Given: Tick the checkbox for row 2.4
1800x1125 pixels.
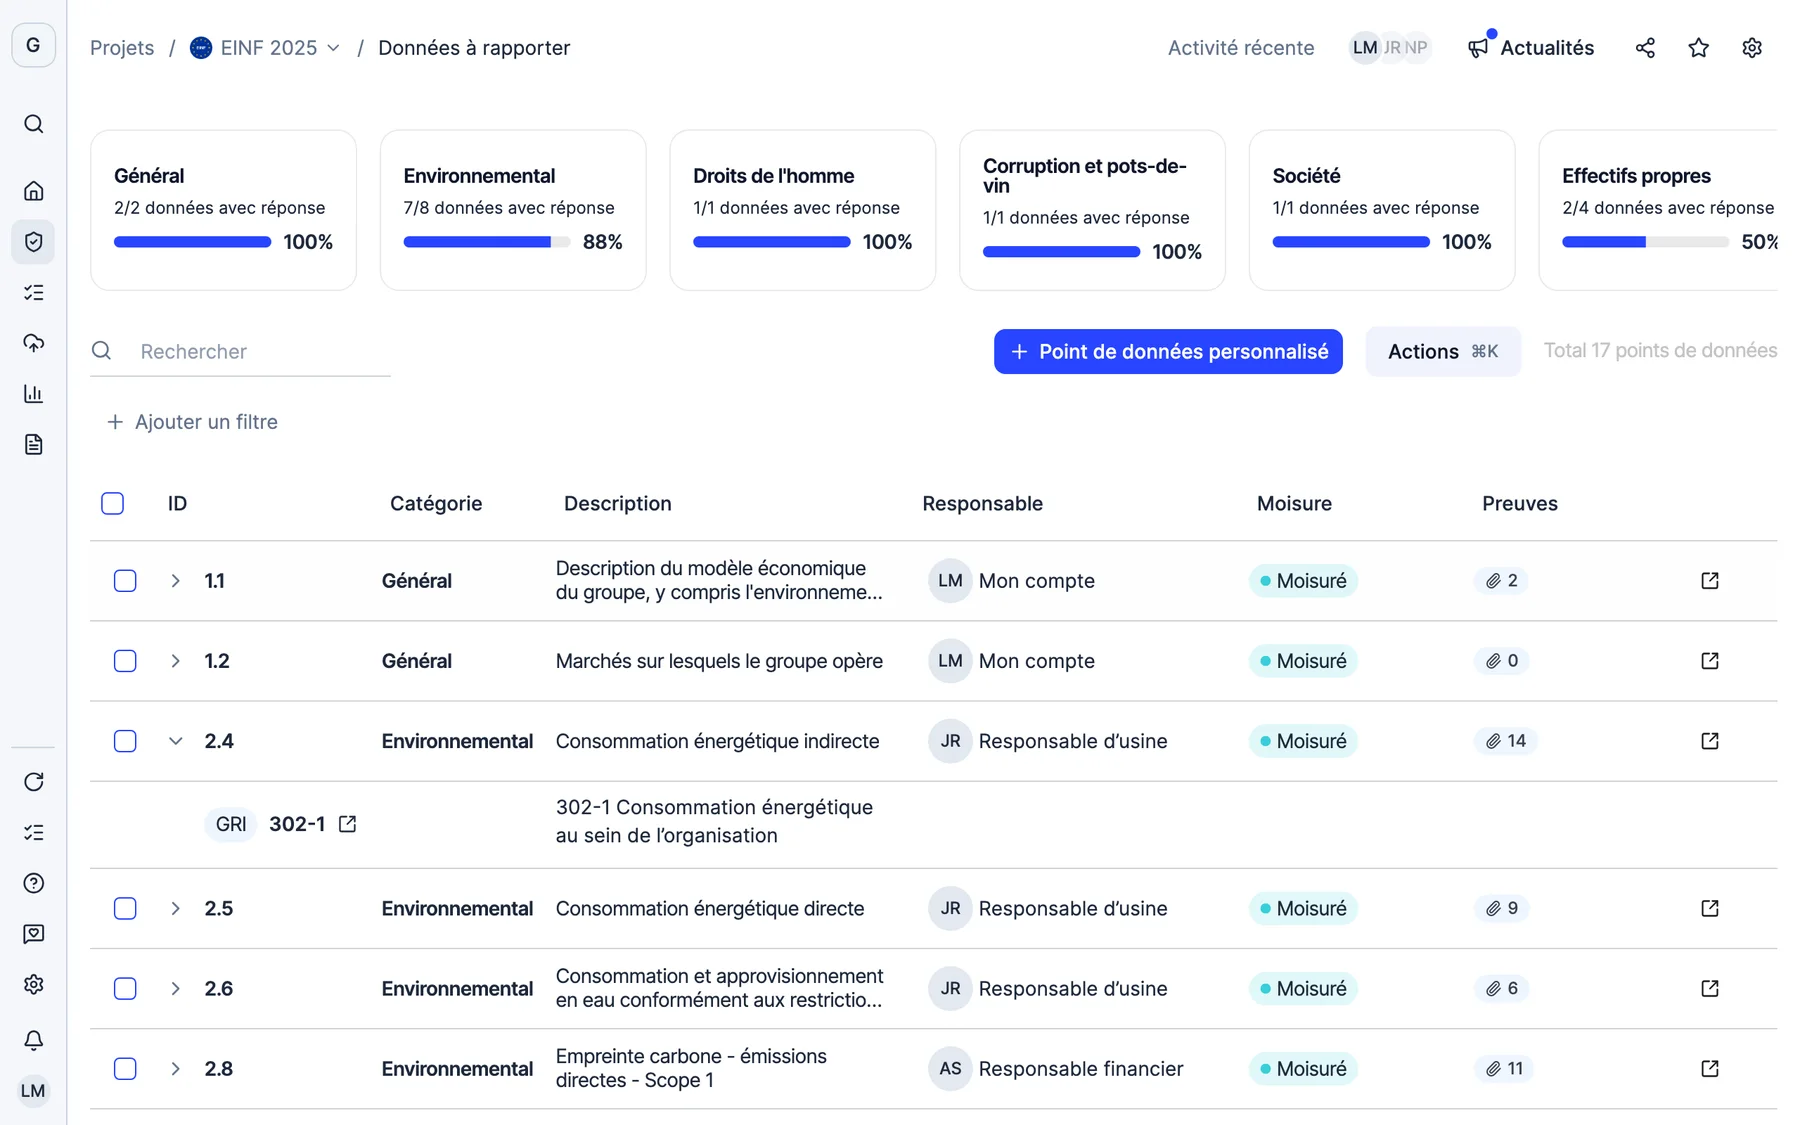Looking at the screenshot, I should click(x=125, y=741).
